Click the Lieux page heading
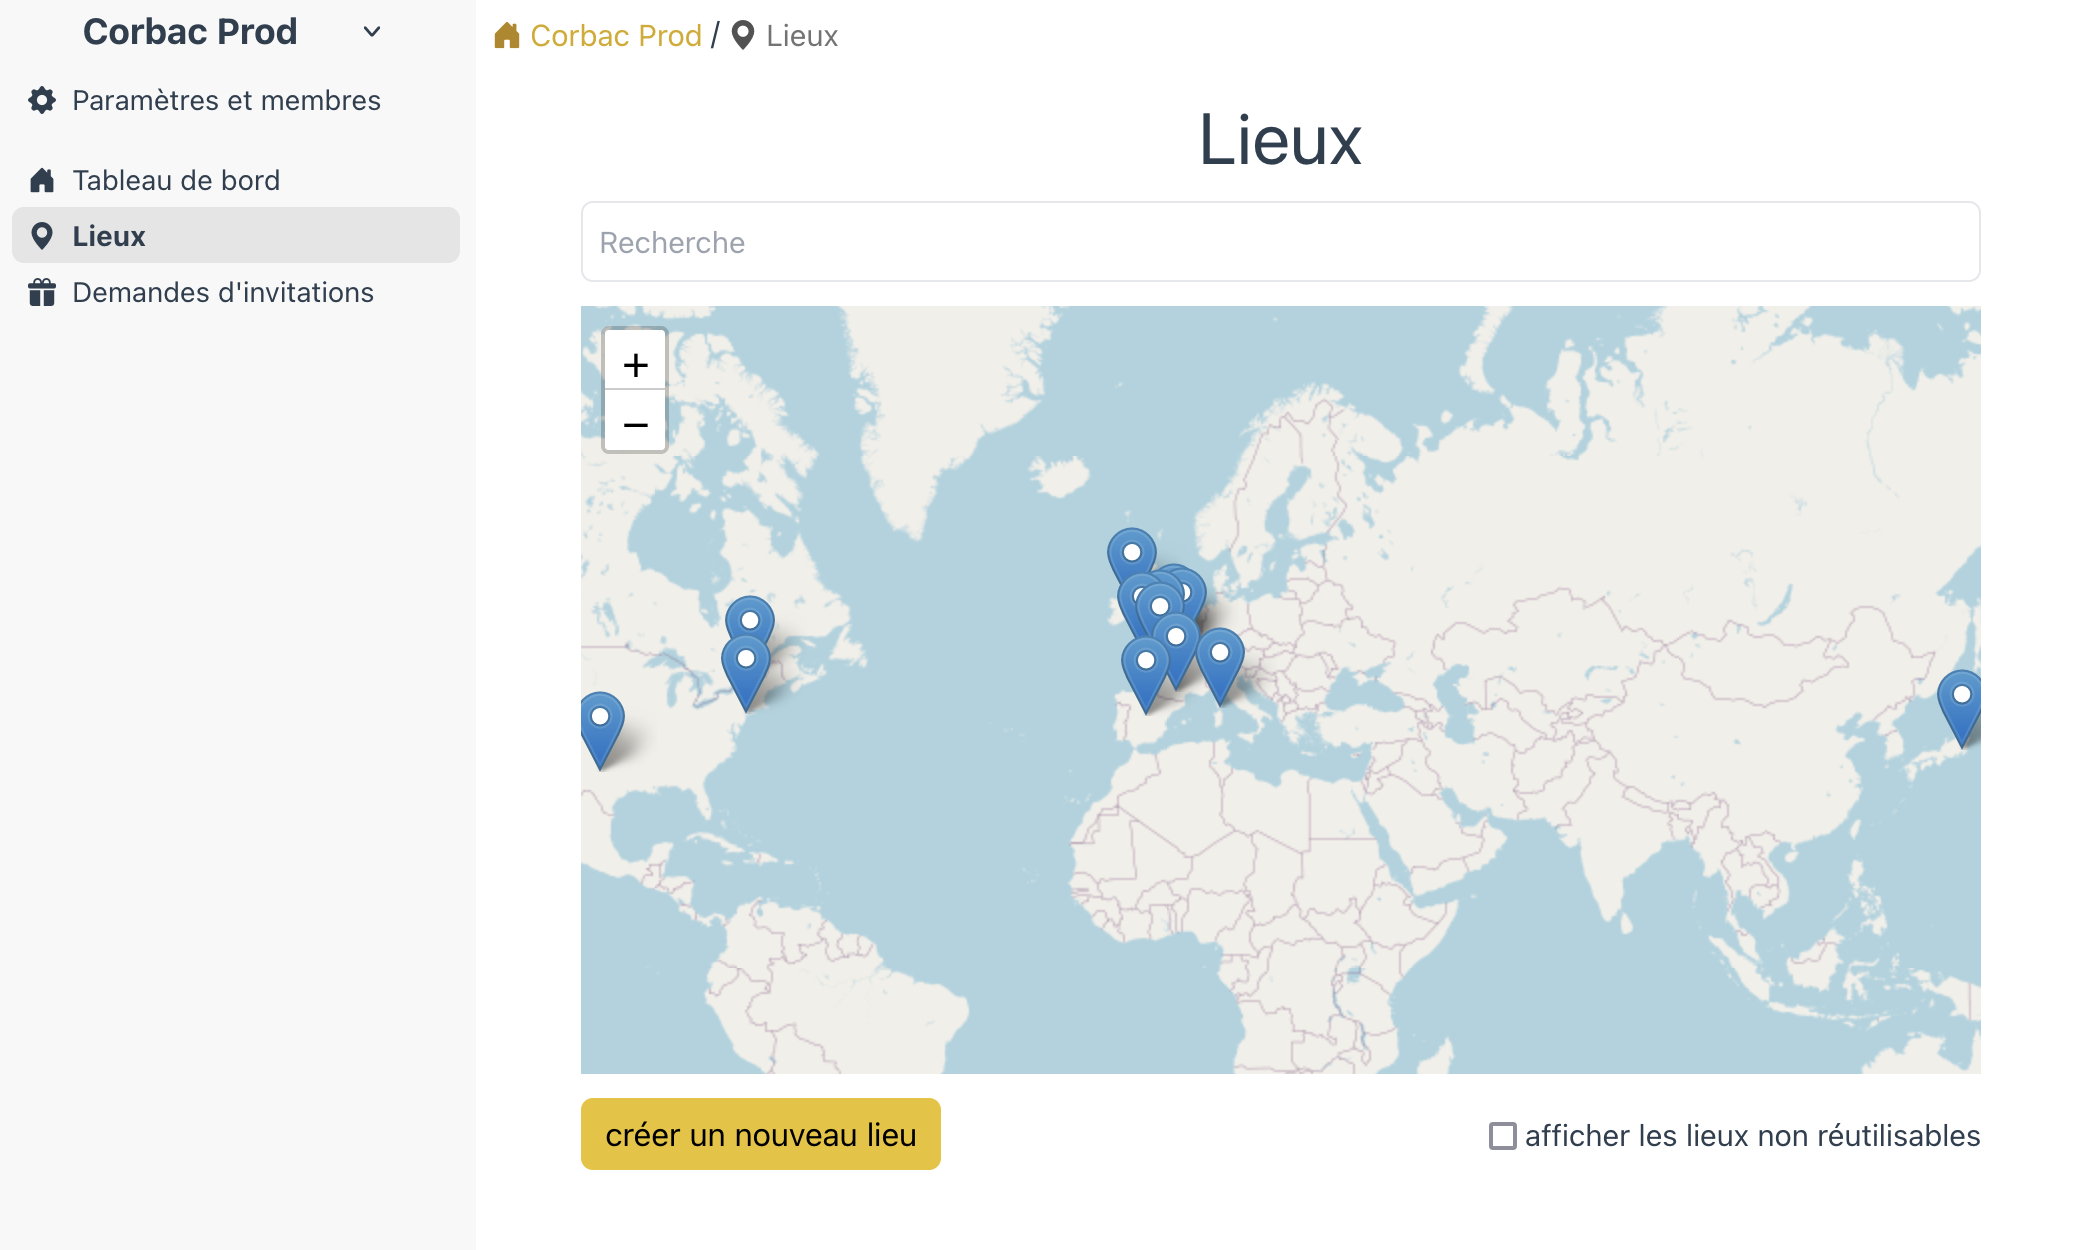Screen dimensions: 2080x1250 coord(1280,140)
